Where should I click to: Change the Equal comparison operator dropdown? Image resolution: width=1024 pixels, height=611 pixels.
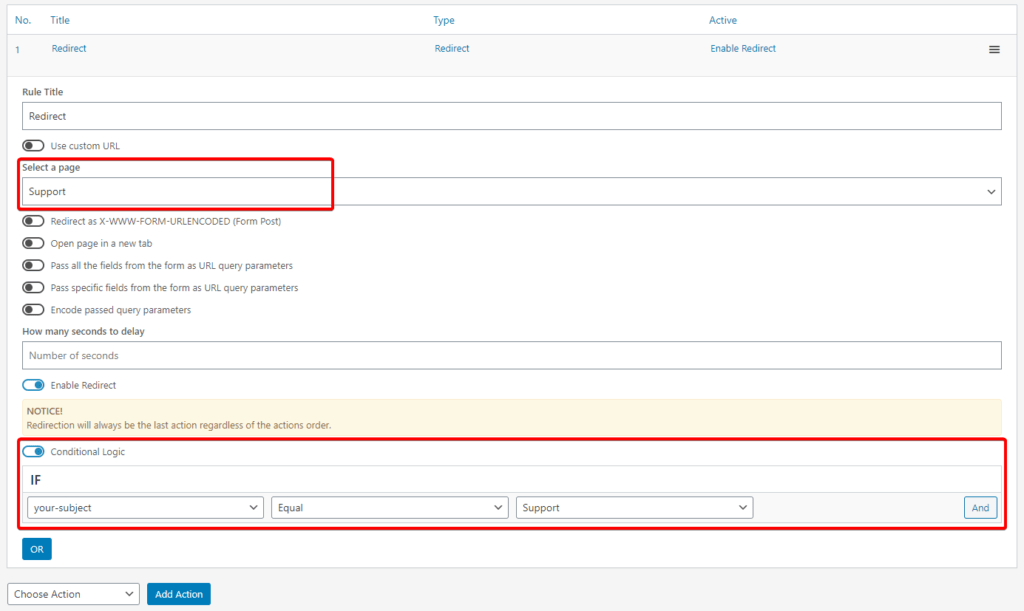pos(390,507)
